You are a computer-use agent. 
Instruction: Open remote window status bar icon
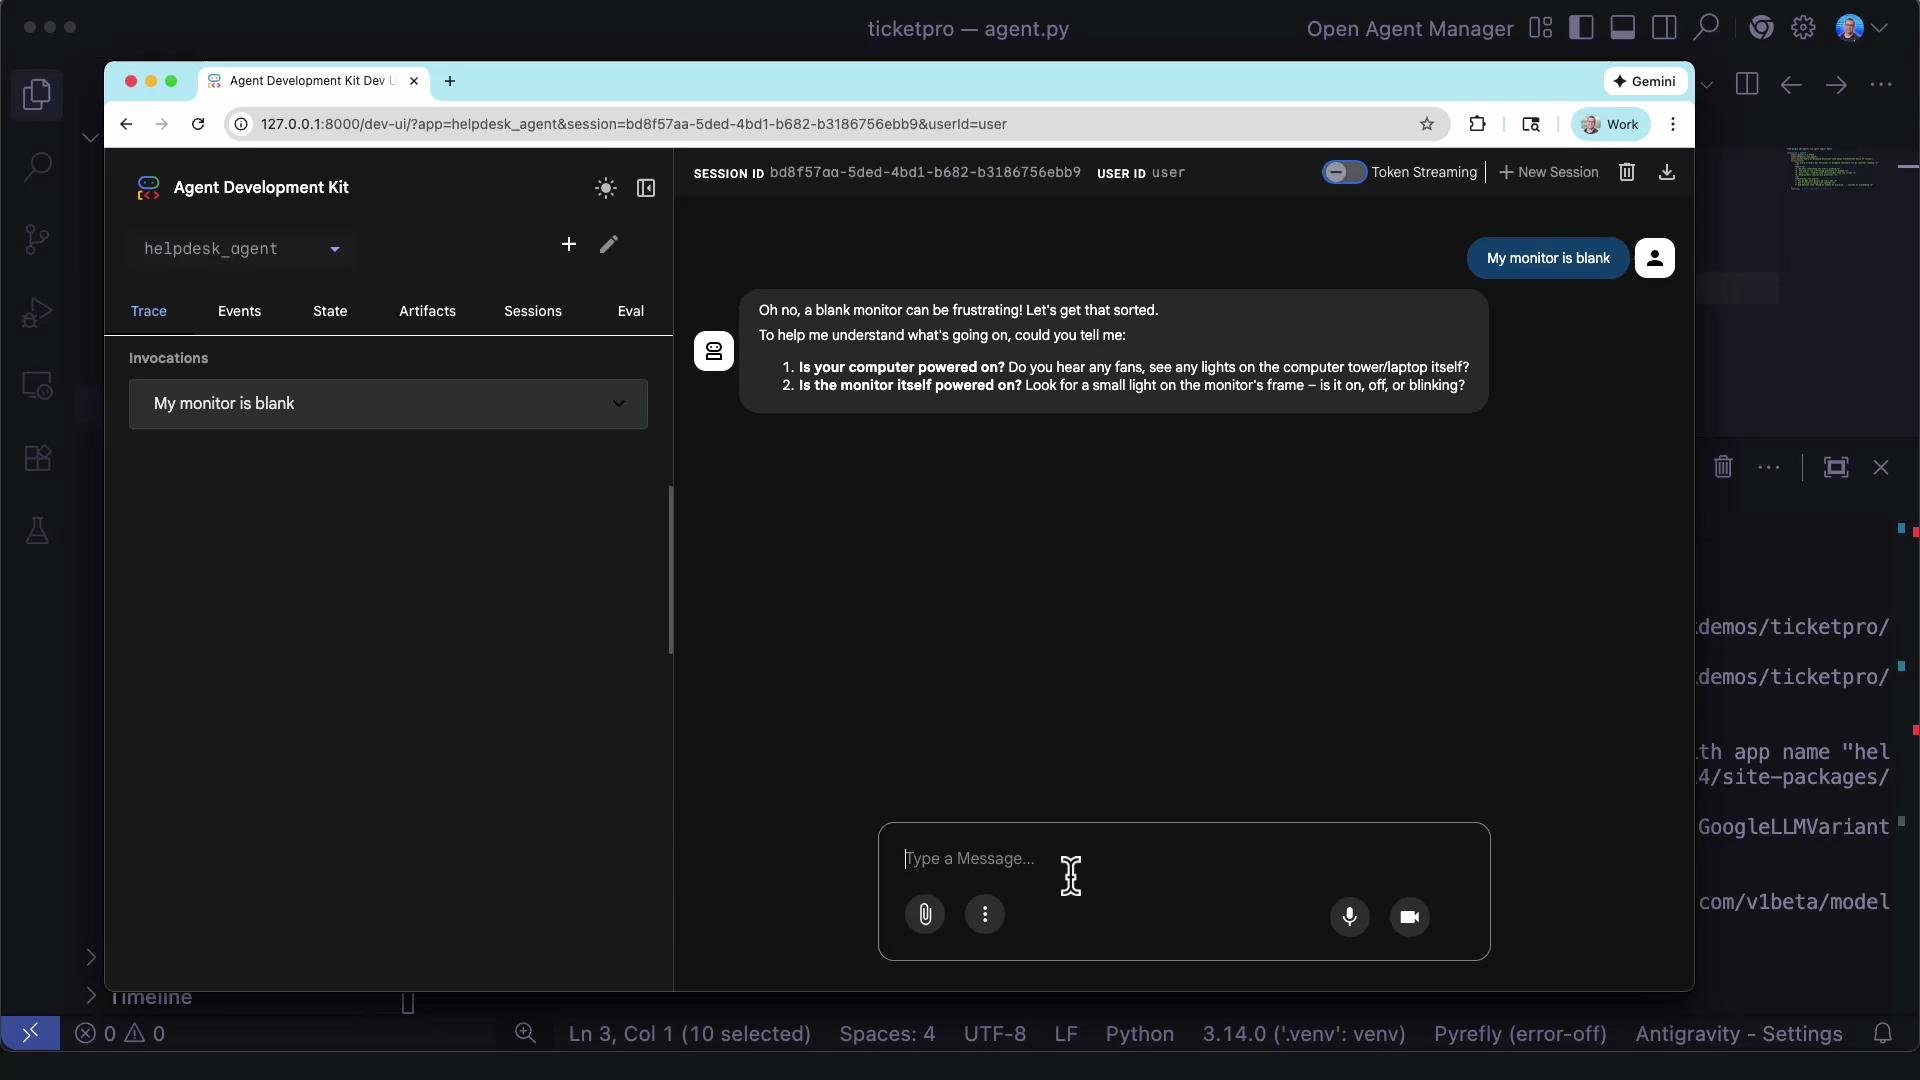coord(30,1033)
